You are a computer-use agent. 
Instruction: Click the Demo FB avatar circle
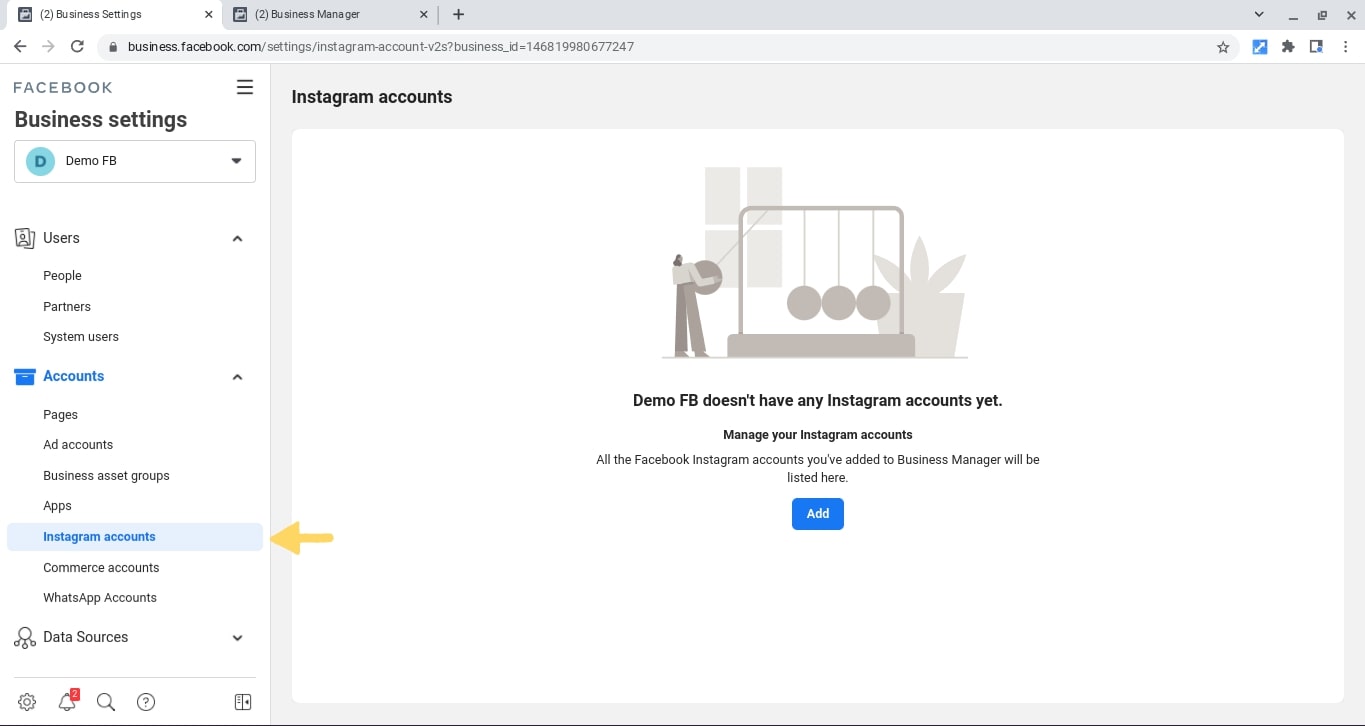[40, 161]
